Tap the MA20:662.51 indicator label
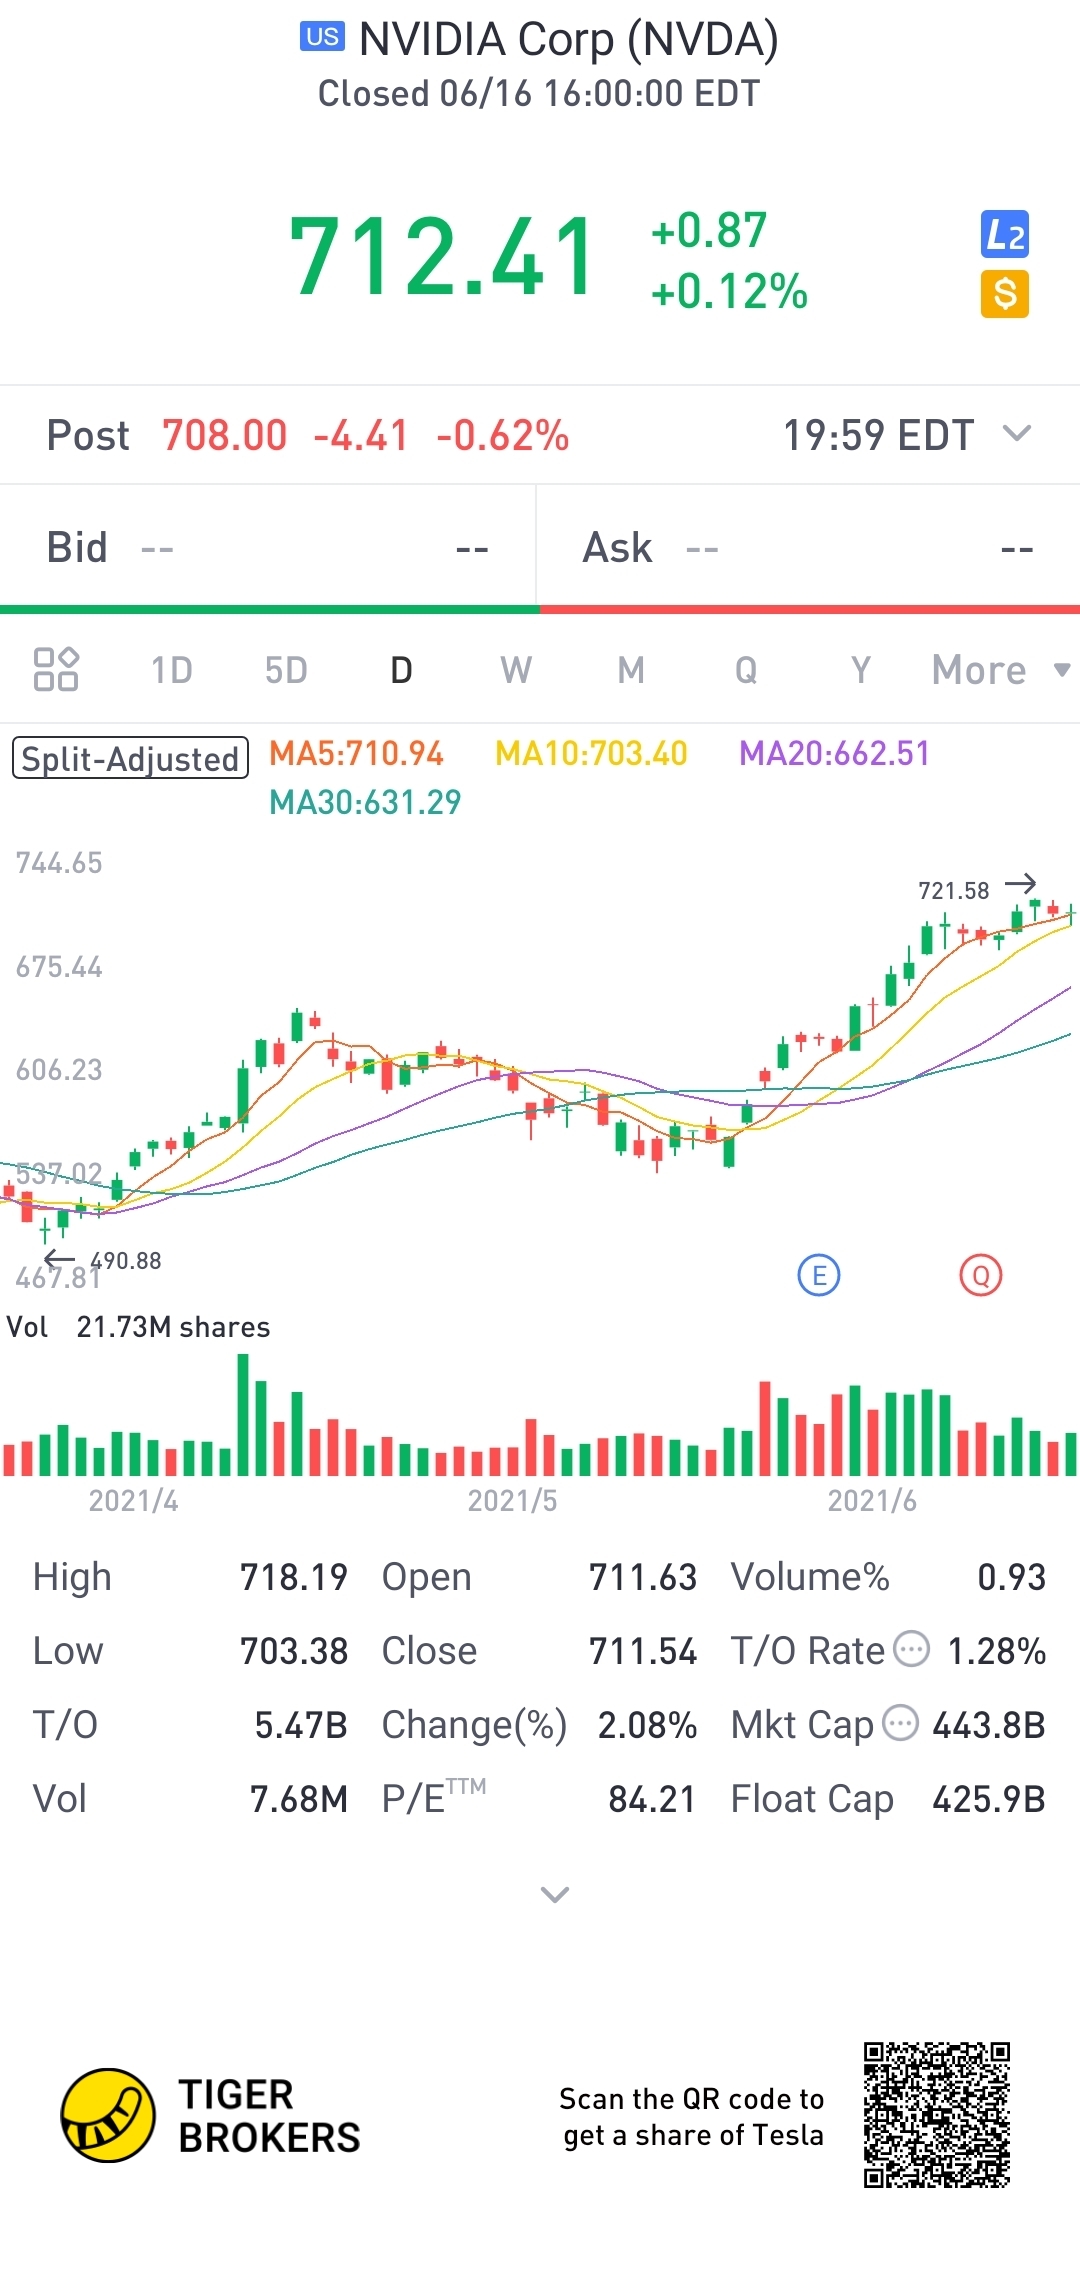 pyautogui.click(x=835, y=753)
